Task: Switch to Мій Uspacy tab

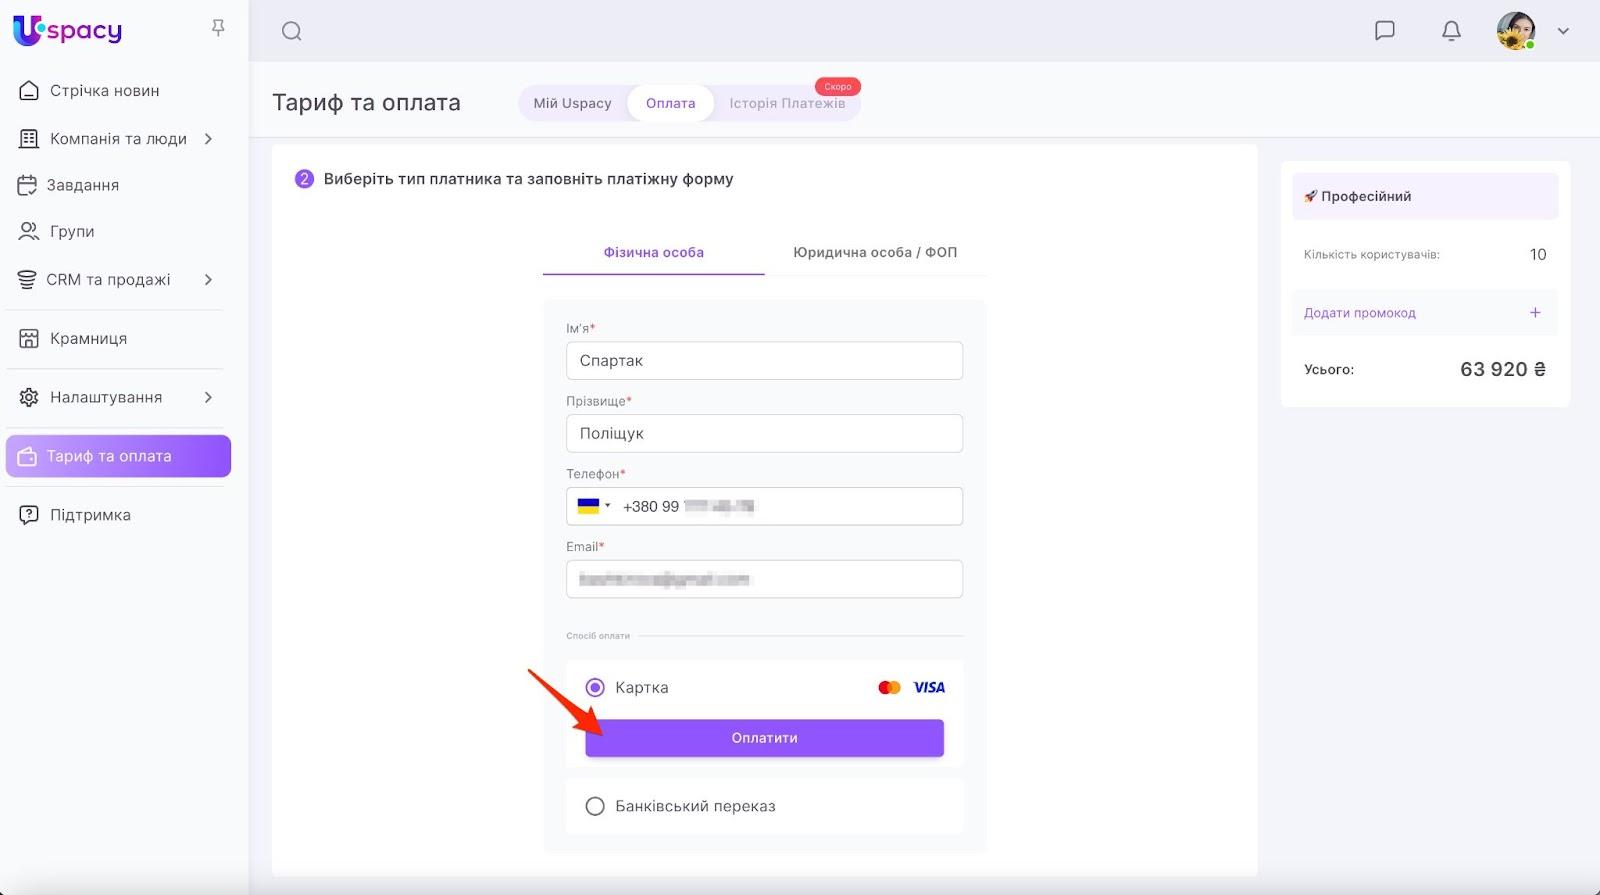Action: 572,103
